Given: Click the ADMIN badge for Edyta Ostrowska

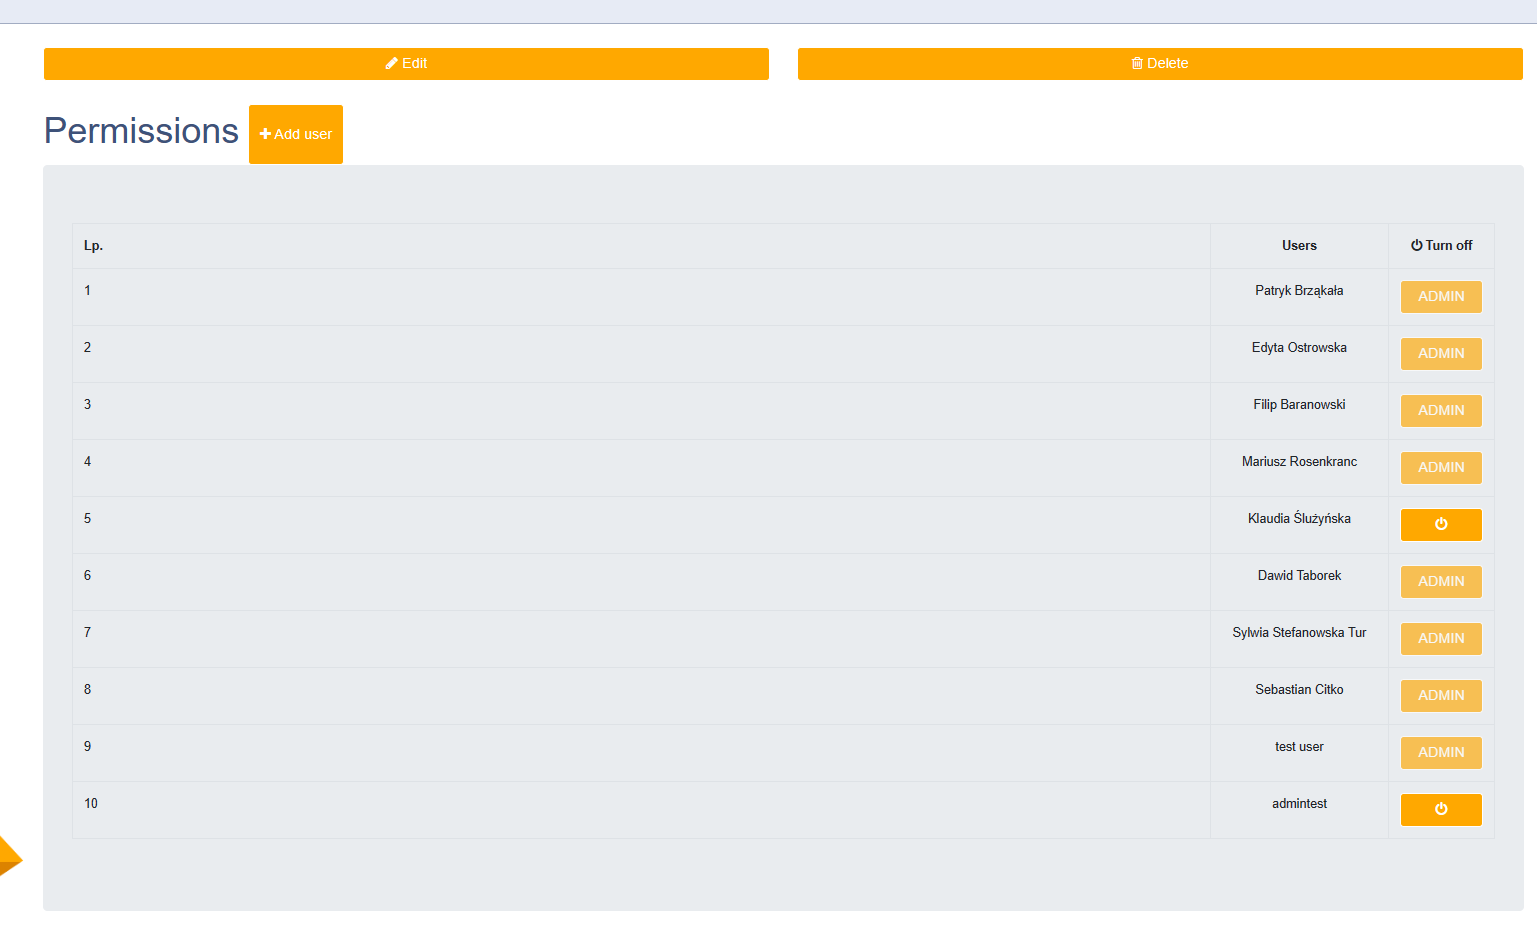Looking at the screenshot, I should [1440, 354].
